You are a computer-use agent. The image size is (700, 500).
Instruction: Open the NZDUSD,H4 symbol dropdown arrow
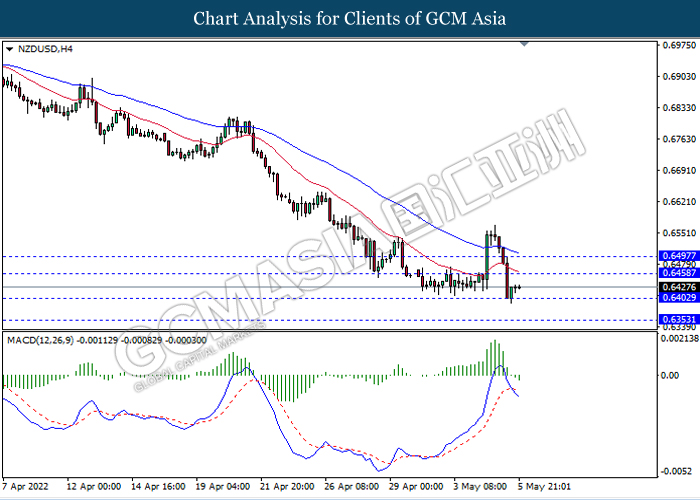9,50
